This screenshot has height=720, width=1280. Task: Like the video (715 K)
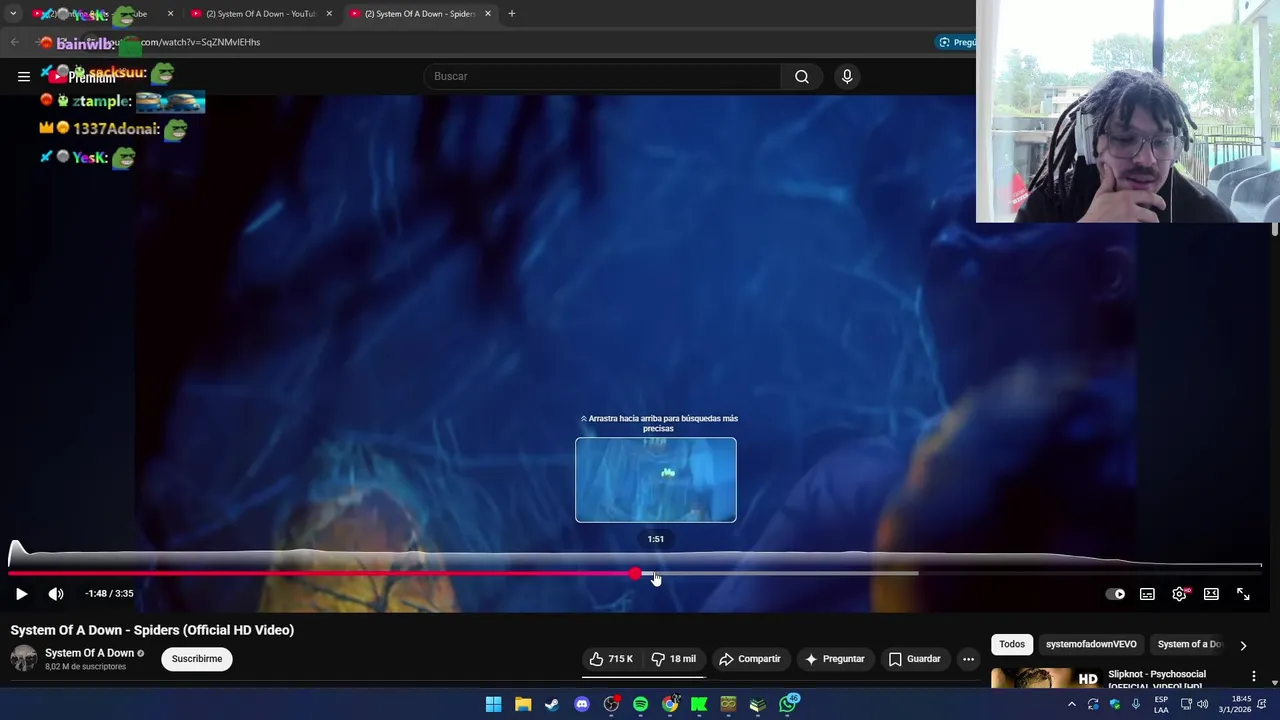point(612,659)
